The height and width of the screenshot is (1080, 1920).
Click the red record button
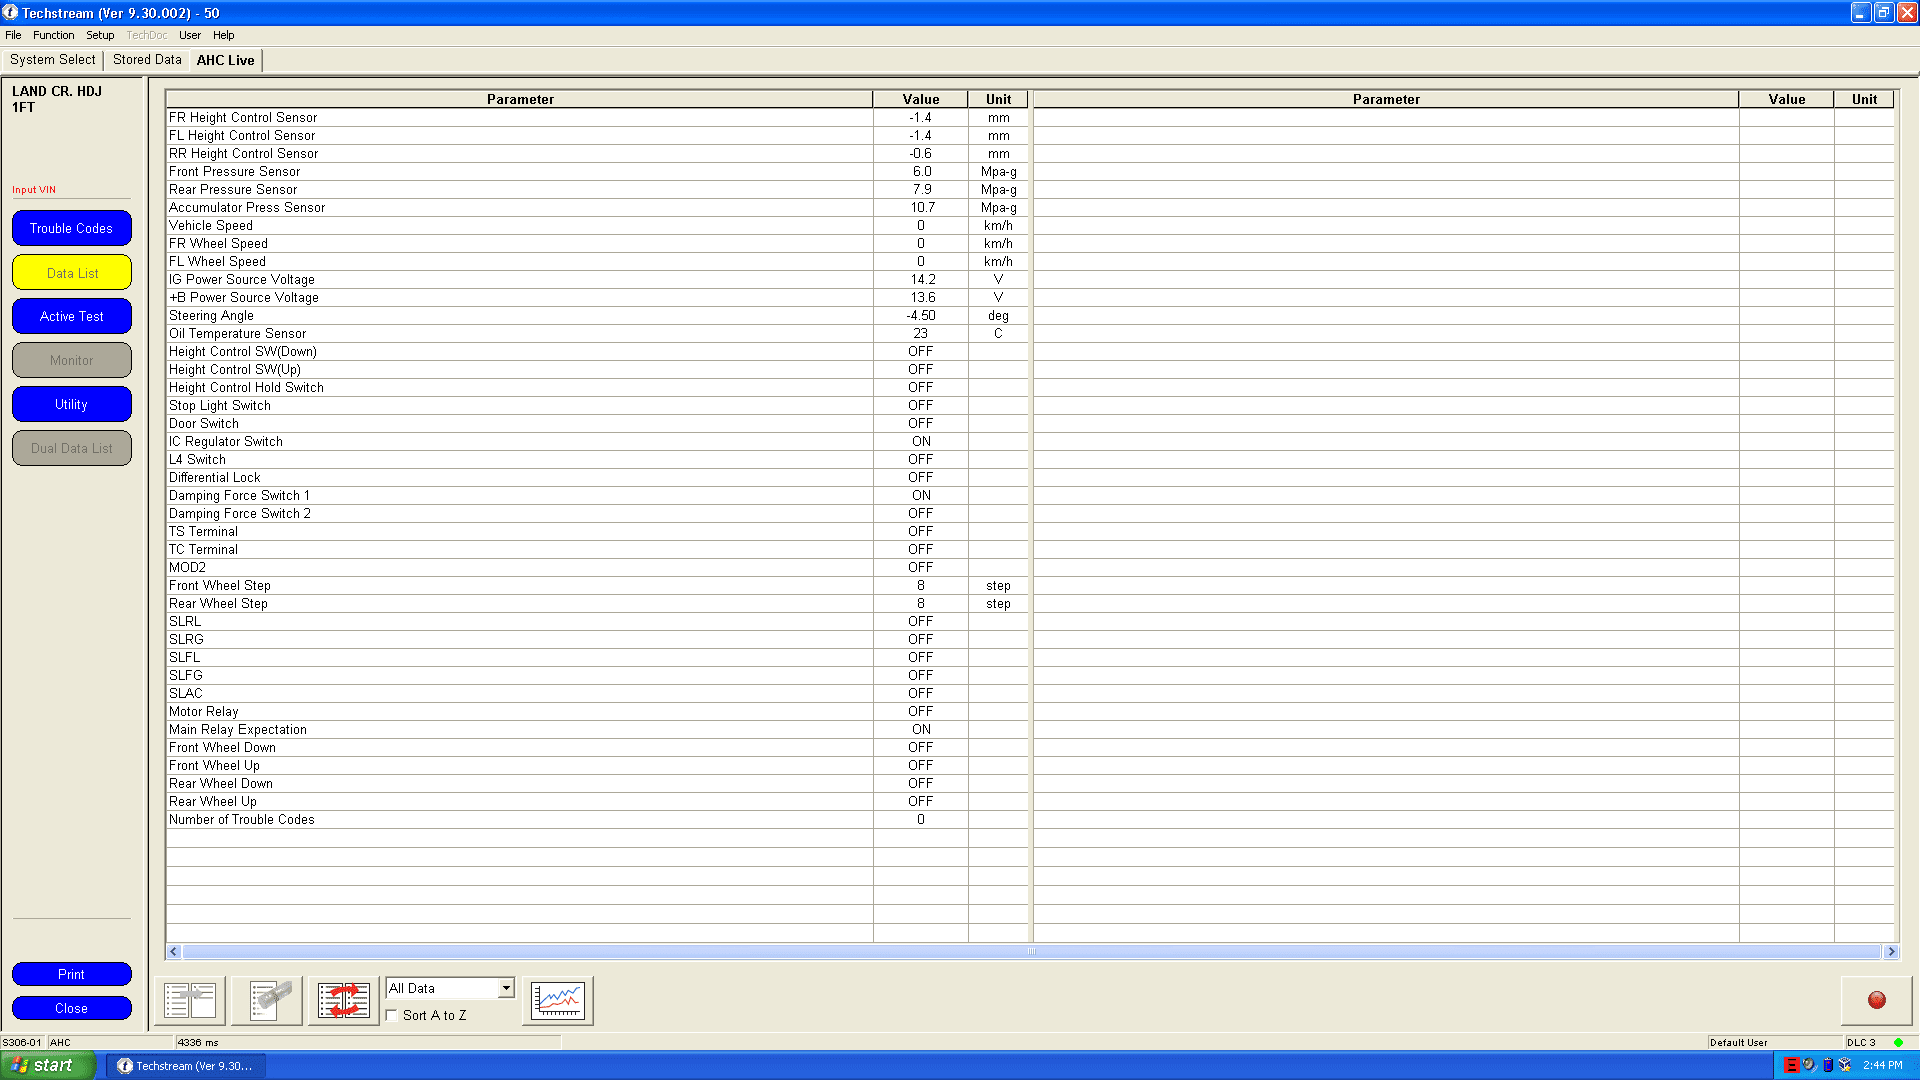pyautogui.click(x=1877, y=1000)
